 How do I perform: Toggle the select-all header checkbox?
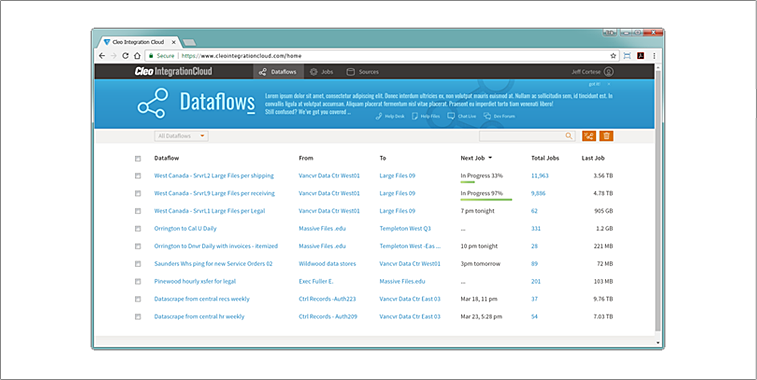[138, 158]
